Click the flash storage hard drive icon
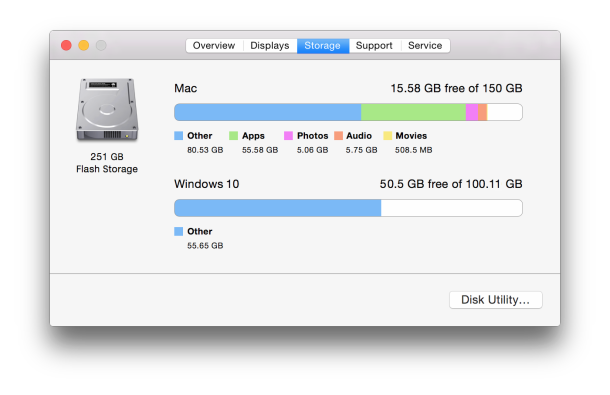 [107, 109]
